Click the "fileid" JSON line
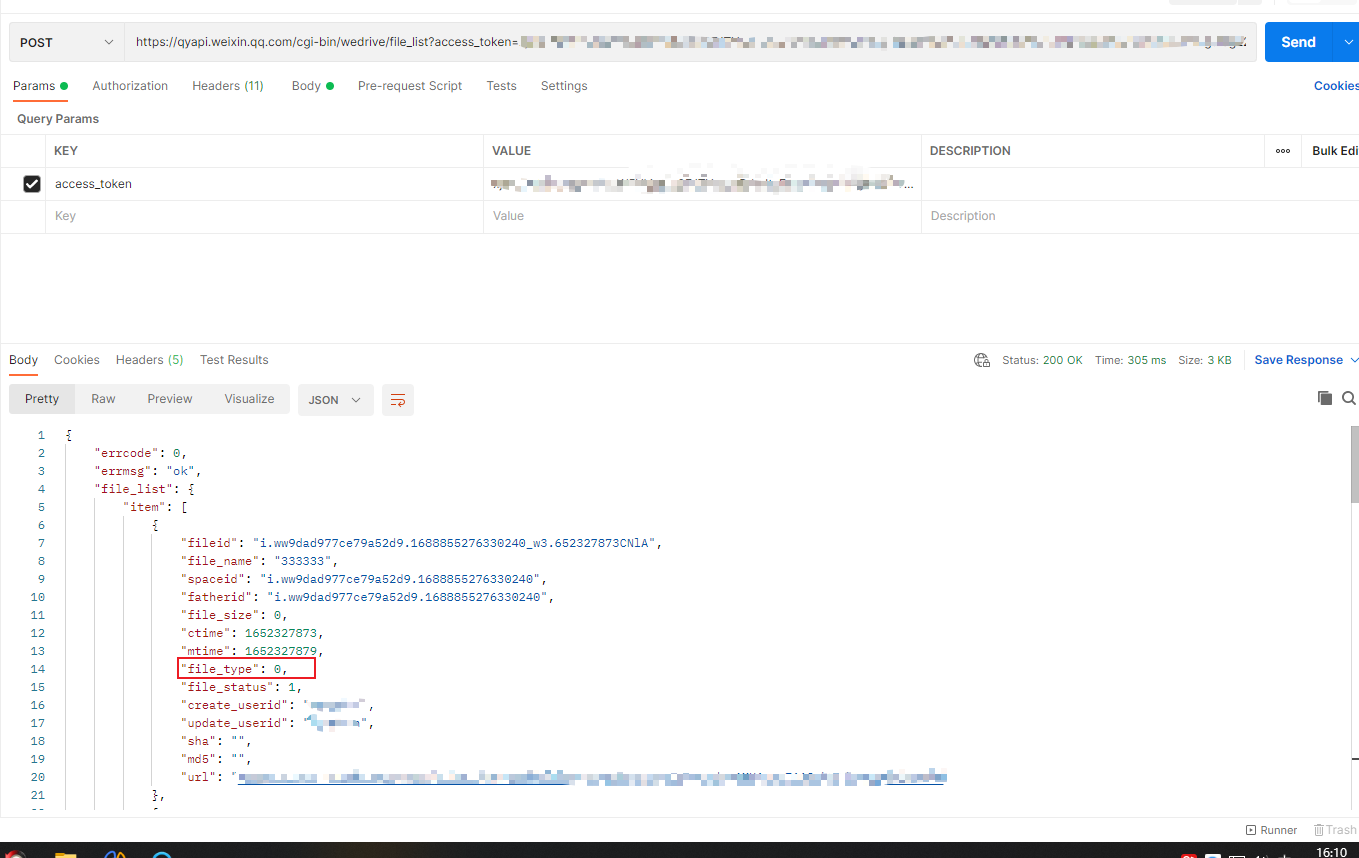 tap(422, 543)
